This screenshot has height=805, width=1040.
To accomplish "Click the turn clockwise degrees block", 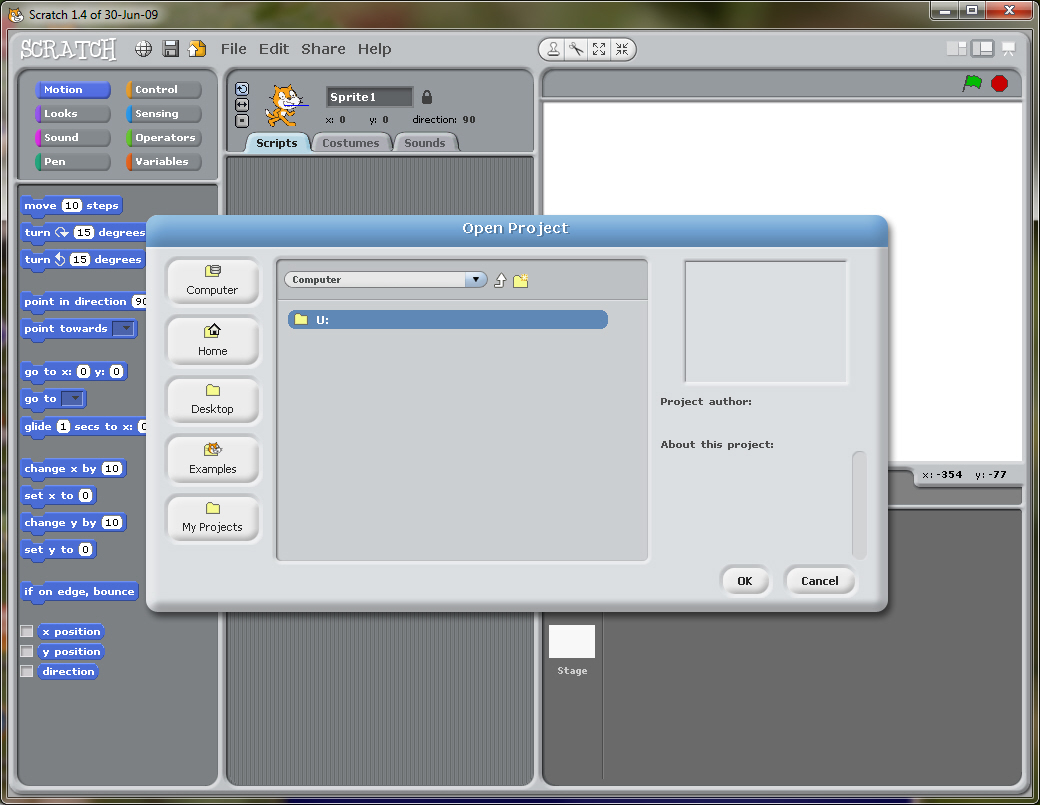I will (84, 233).
